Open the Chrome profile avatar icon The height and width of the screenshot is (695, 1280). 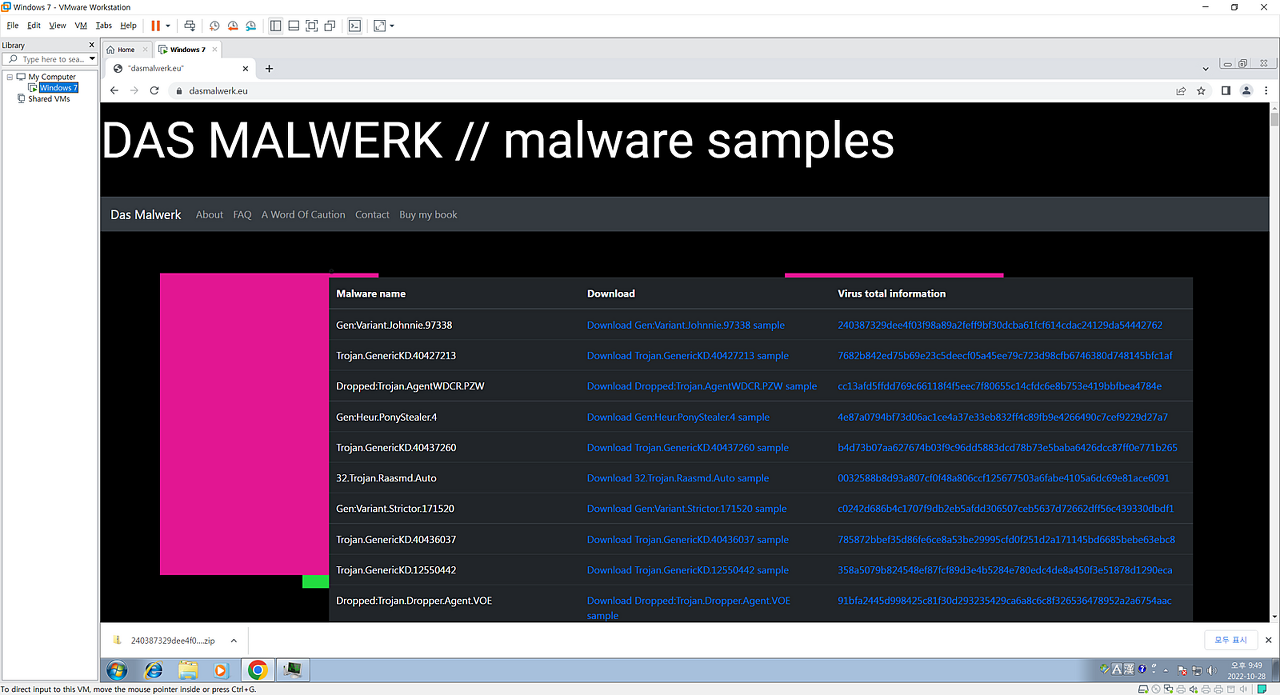point(1246,90)
